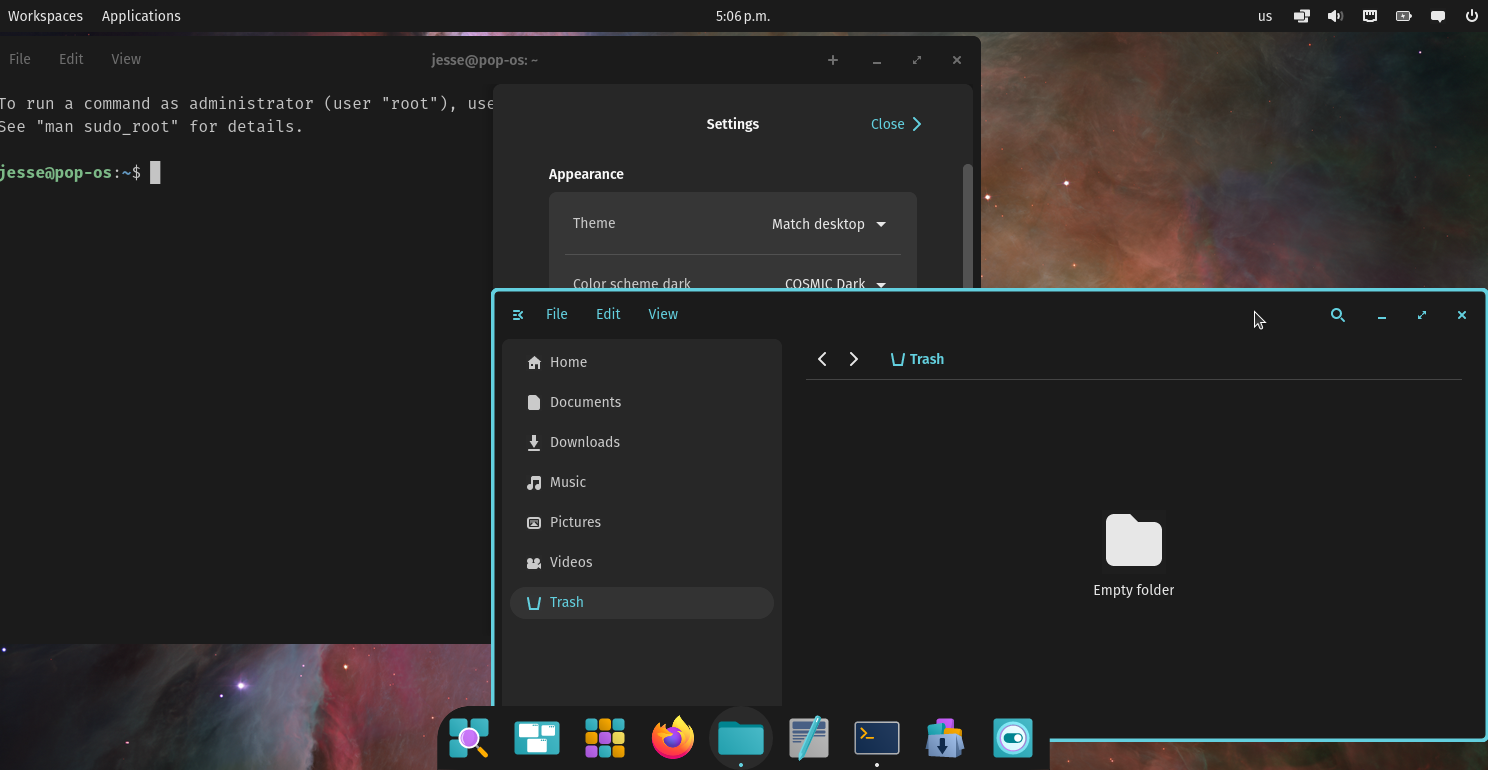Image resolution: width=1488 pixels, height=770 pixels.
Task: Expand Color scheme dark dropdown
Action: point(835,284)
